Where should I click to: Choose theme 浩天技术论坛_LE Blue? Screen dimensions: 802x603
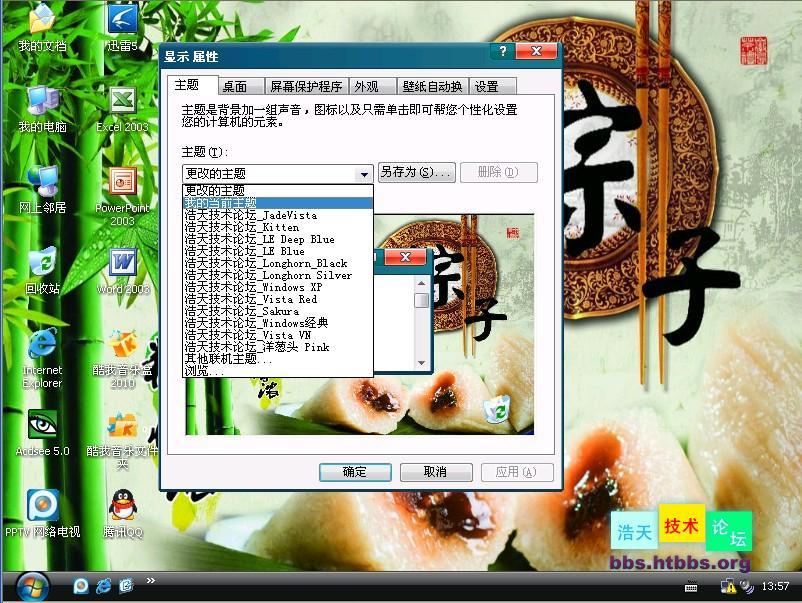coord(278,251)
